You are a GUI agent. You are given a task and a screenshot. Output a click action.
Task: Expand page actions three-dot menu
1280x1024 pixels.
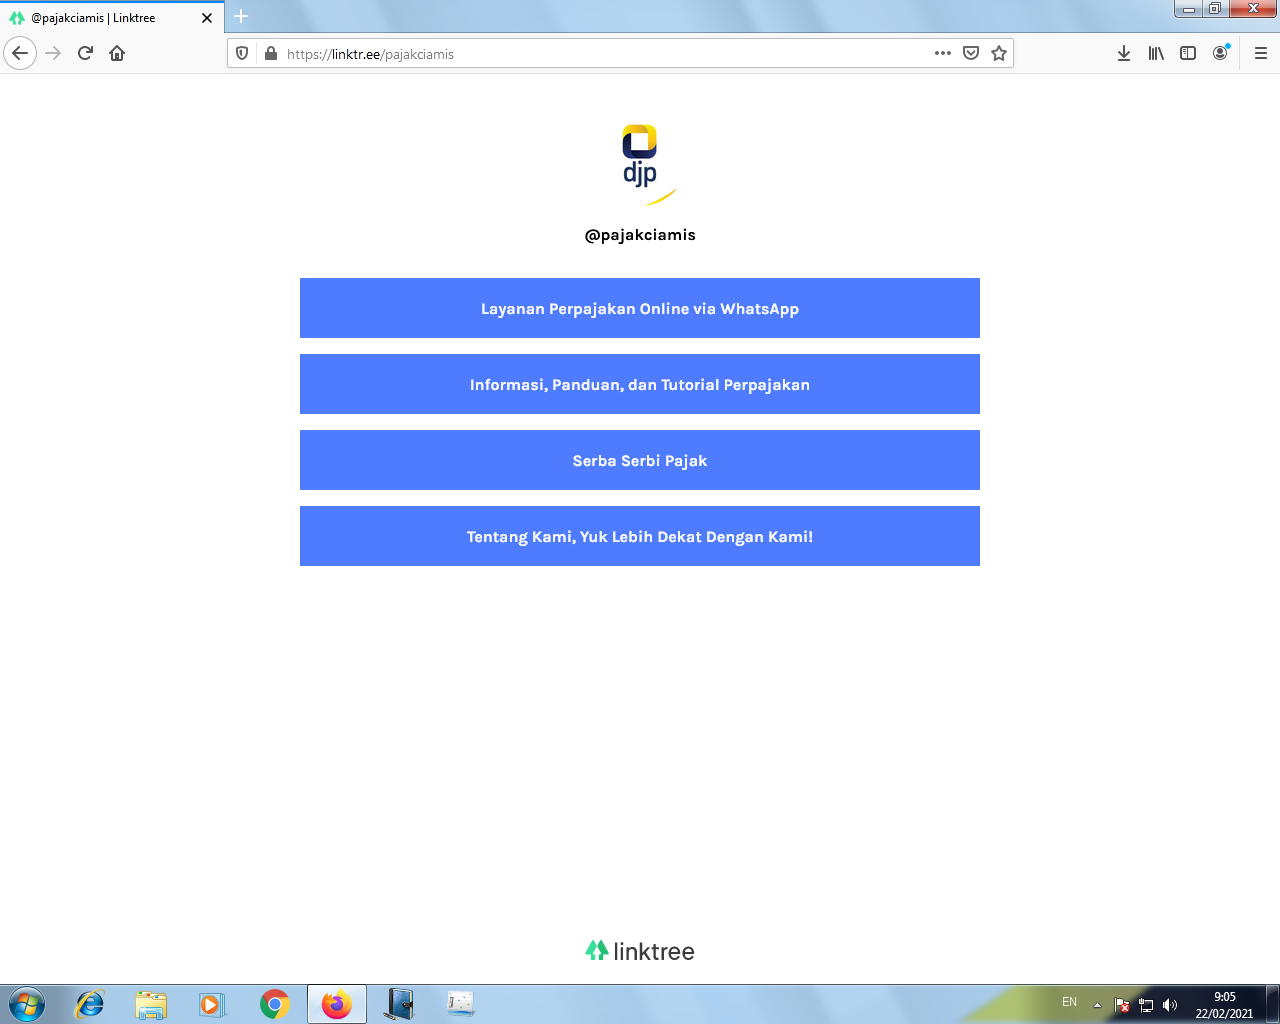(942, 53)
